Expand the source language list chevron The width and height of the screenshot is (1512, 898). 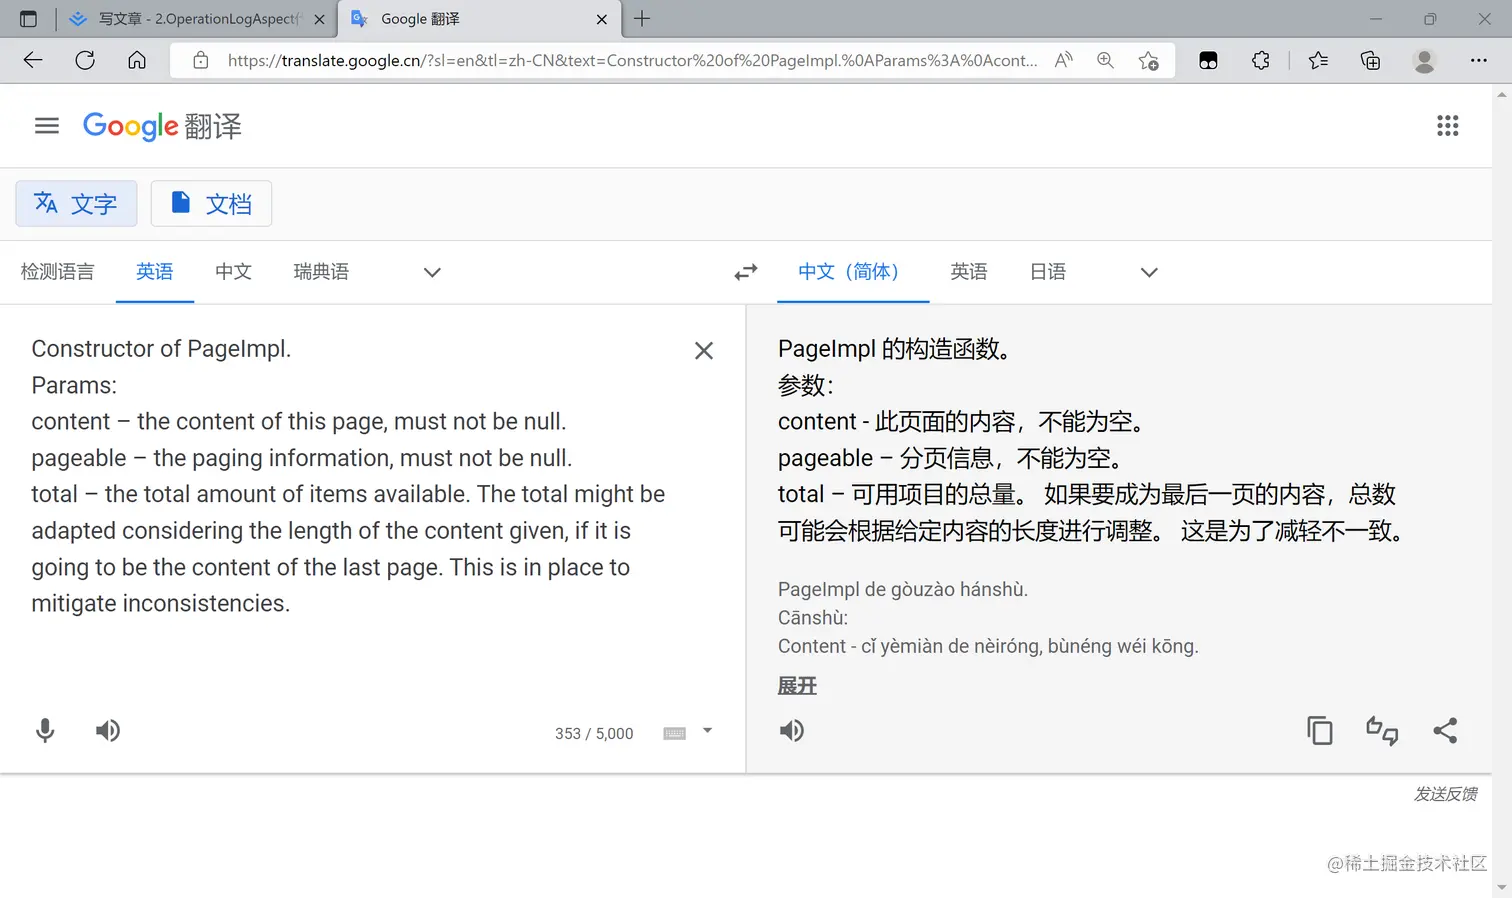(x=432, y=272)
